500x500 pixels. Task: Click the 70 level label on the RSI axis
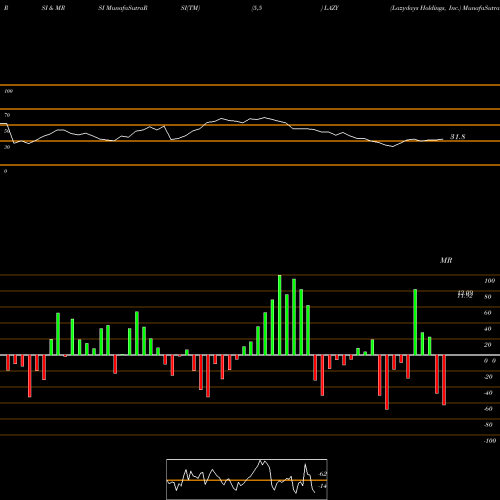point(7,115)
